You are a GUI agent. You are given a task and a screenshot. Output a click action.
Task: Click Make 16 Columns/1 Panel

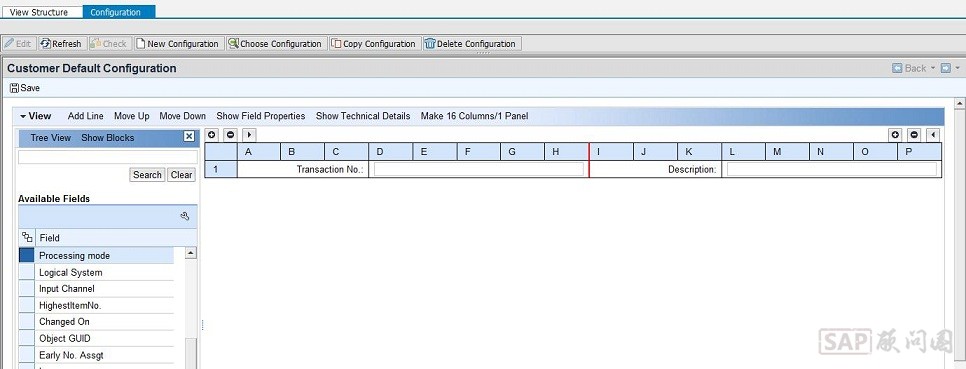pos(474,116)
